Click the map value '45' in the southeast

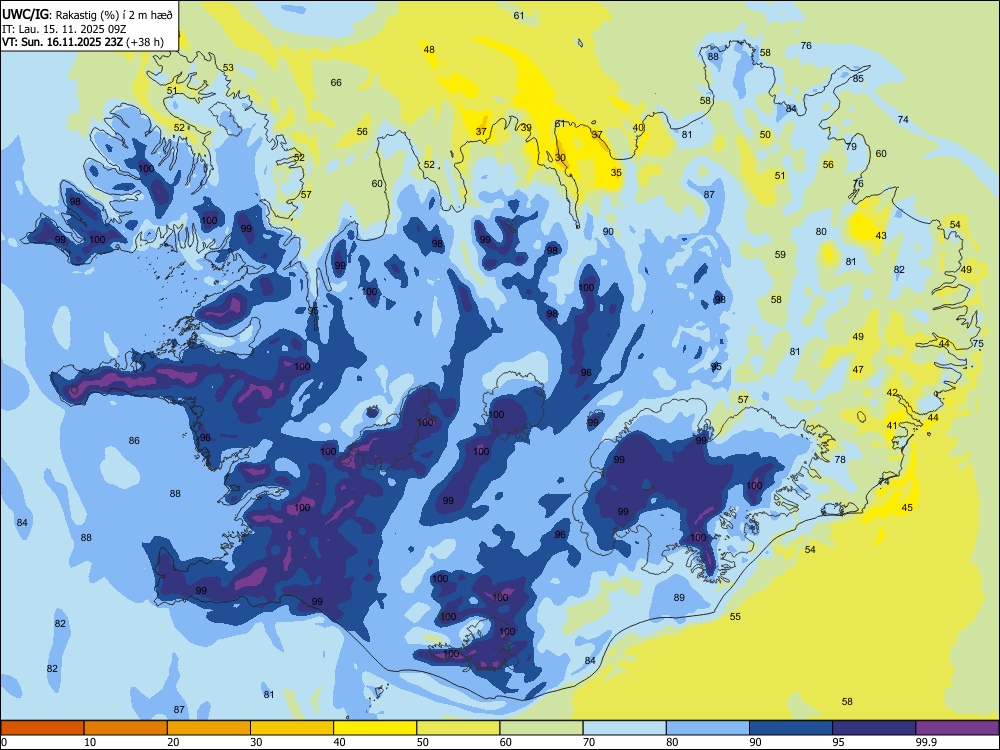(908, 508)
